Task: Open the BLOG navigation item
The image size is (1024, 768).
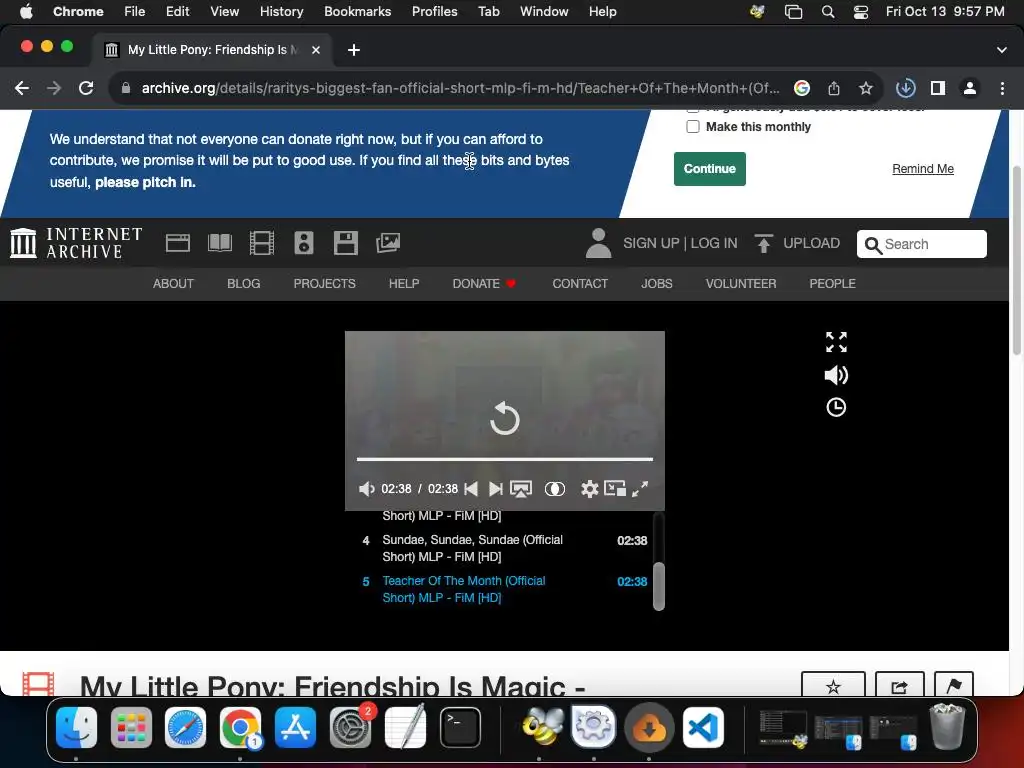Action: pos(244,283)
